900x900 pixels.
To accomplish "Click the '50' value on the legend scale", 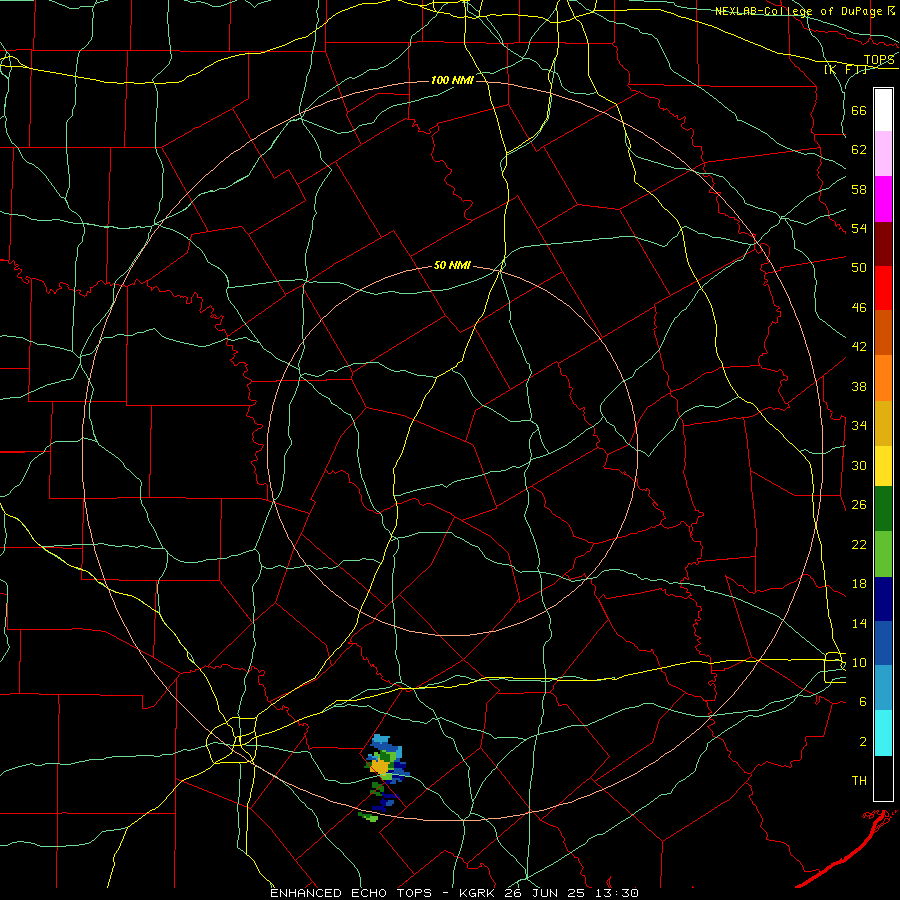I will pos(859,267).
